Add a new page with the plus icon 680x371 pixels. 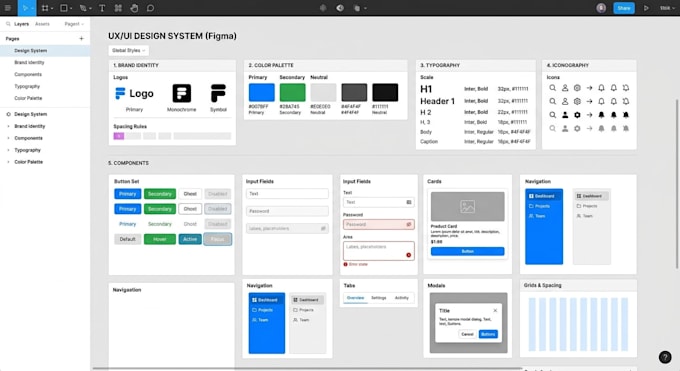click(81, 39)
